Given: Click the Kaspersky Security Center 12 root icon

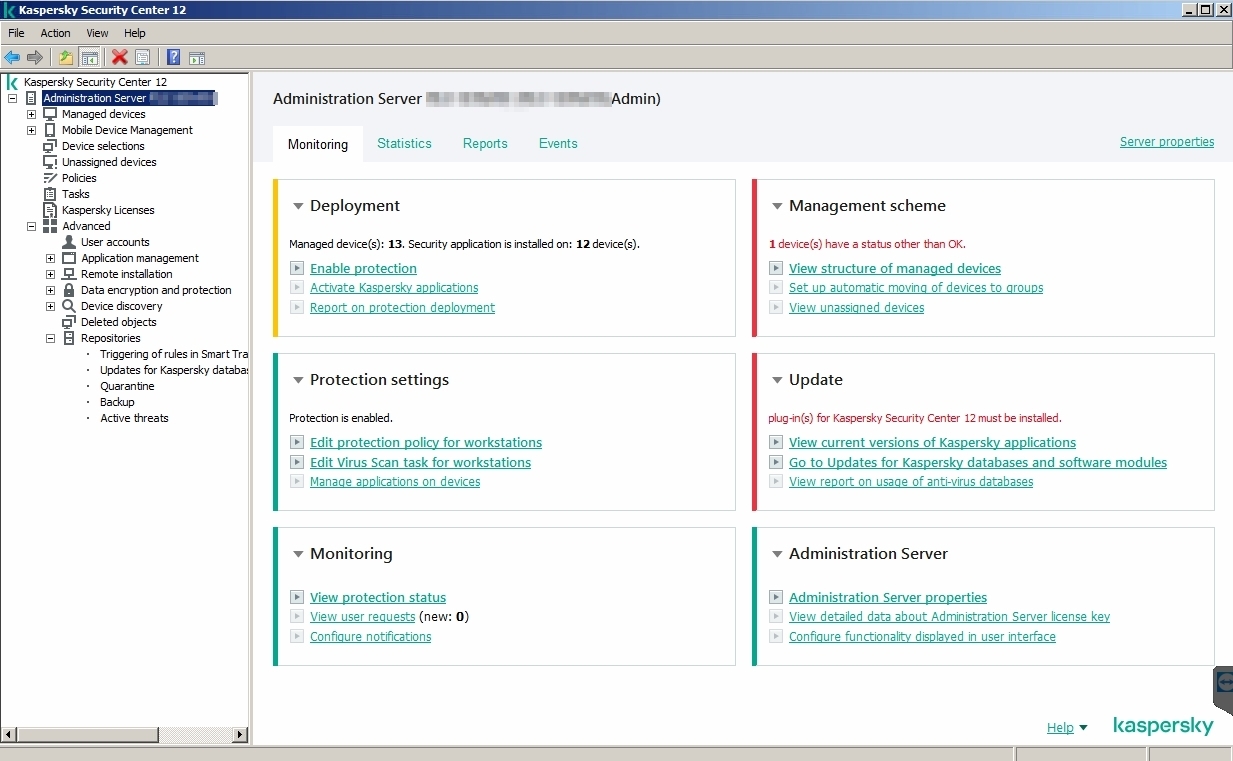Looking at the screenshot, I should (x=12, y=82).
